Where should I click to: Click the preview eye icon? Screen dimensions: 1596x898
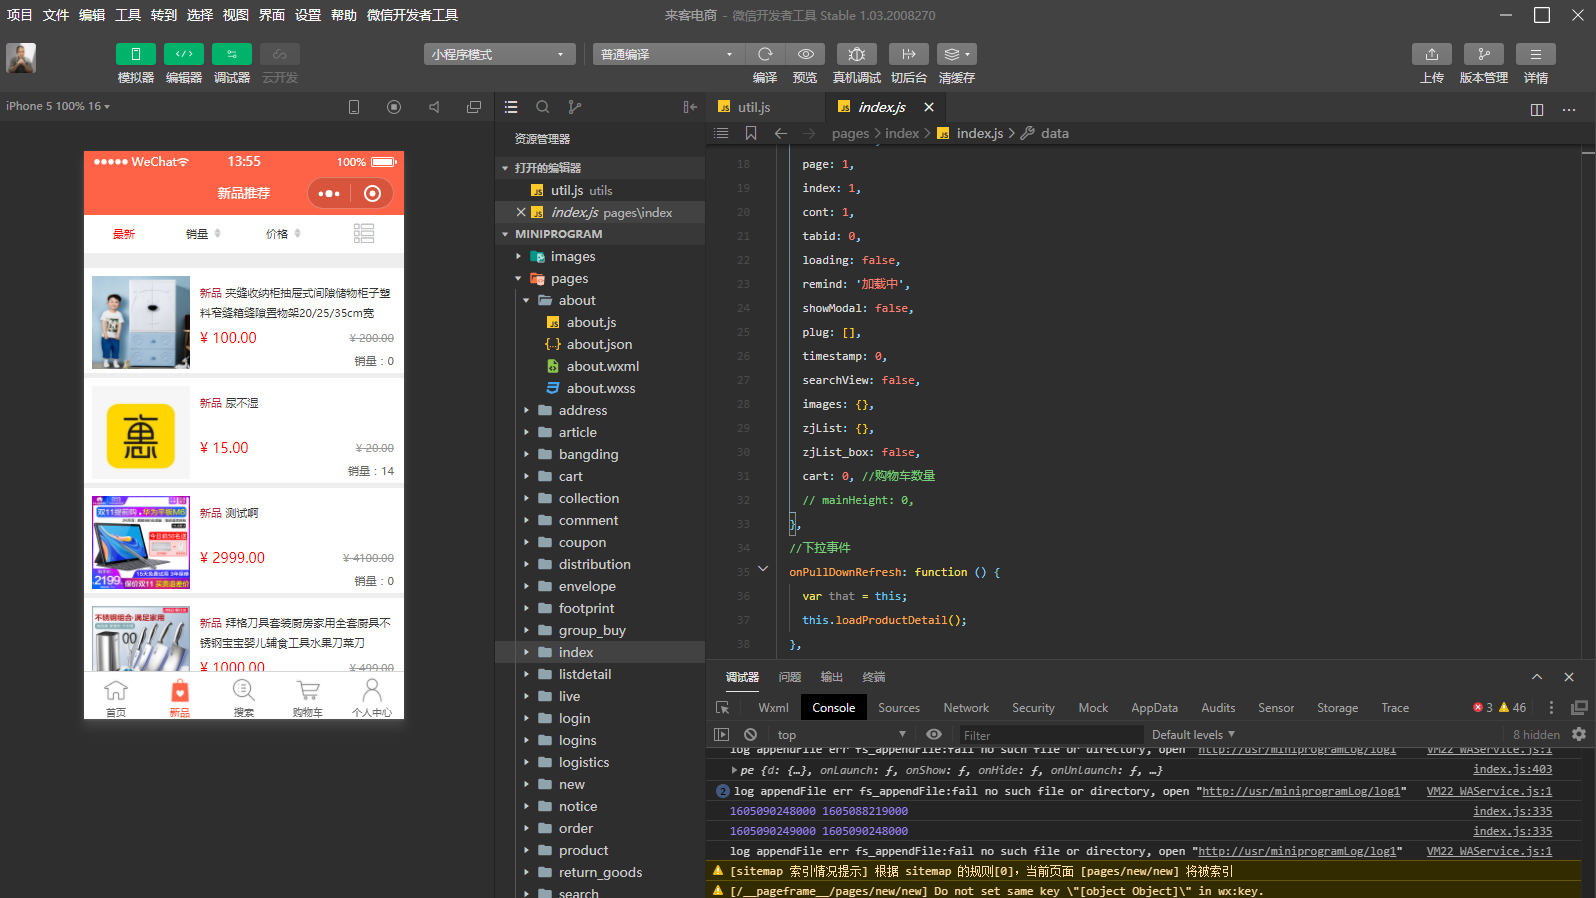[805, 54]
